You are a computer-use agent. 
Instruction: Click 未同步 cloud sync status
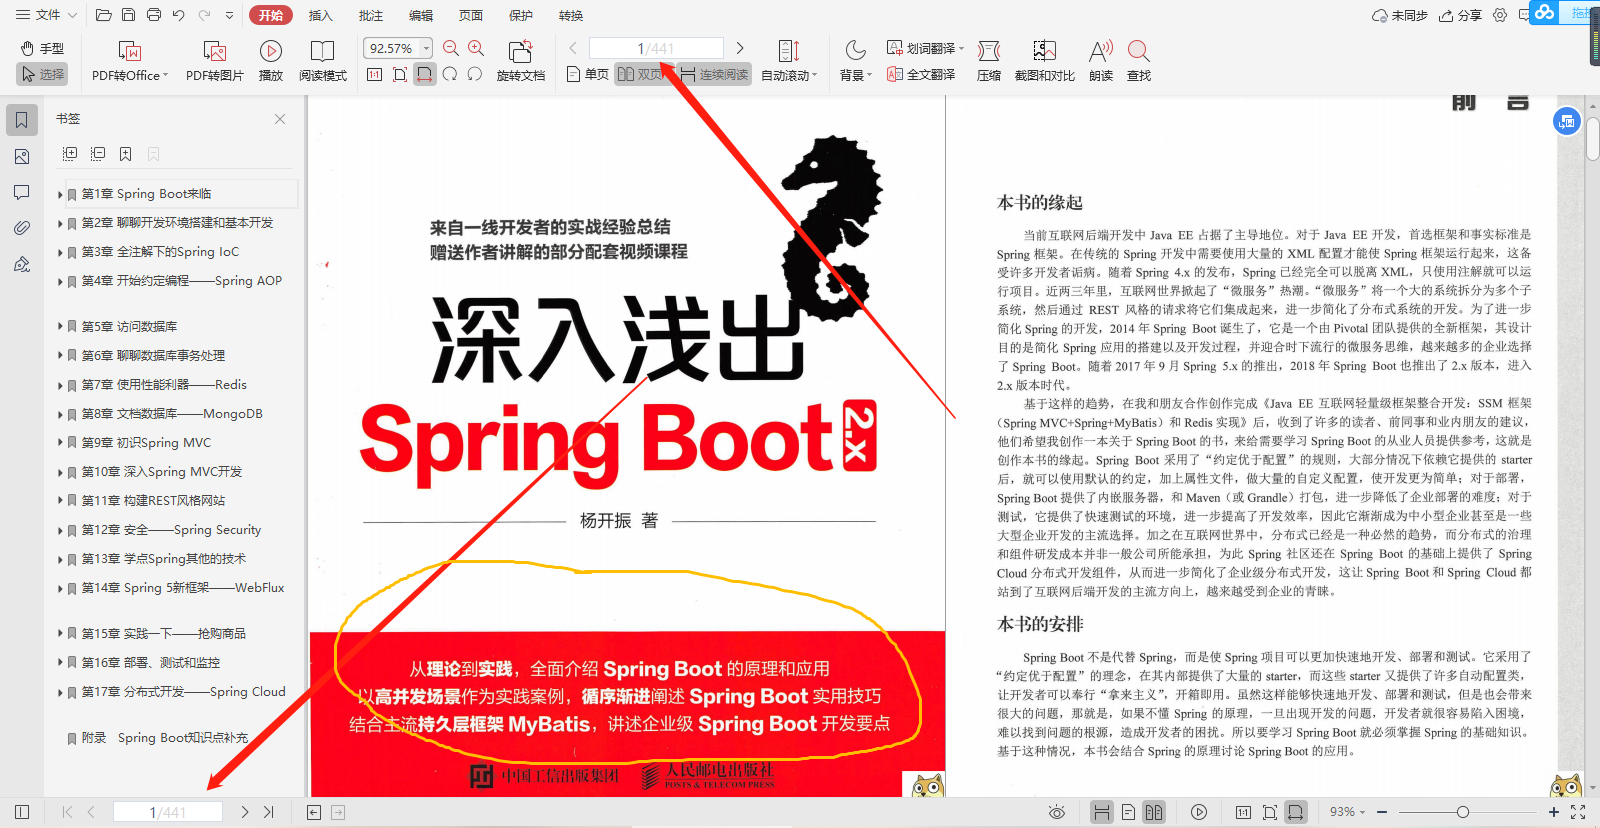pyautogui.click(x=1400, y=15)
